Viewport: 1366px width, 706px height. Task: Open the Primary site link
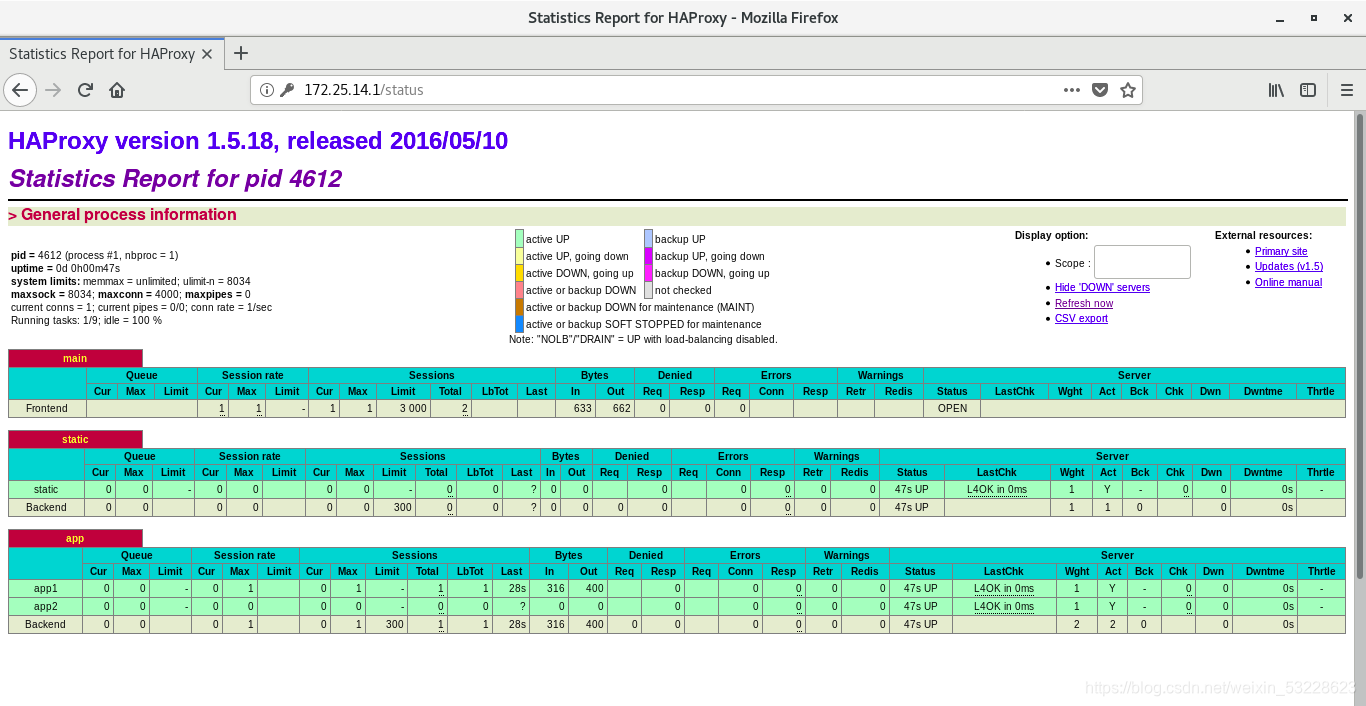tap(1281, 251)
